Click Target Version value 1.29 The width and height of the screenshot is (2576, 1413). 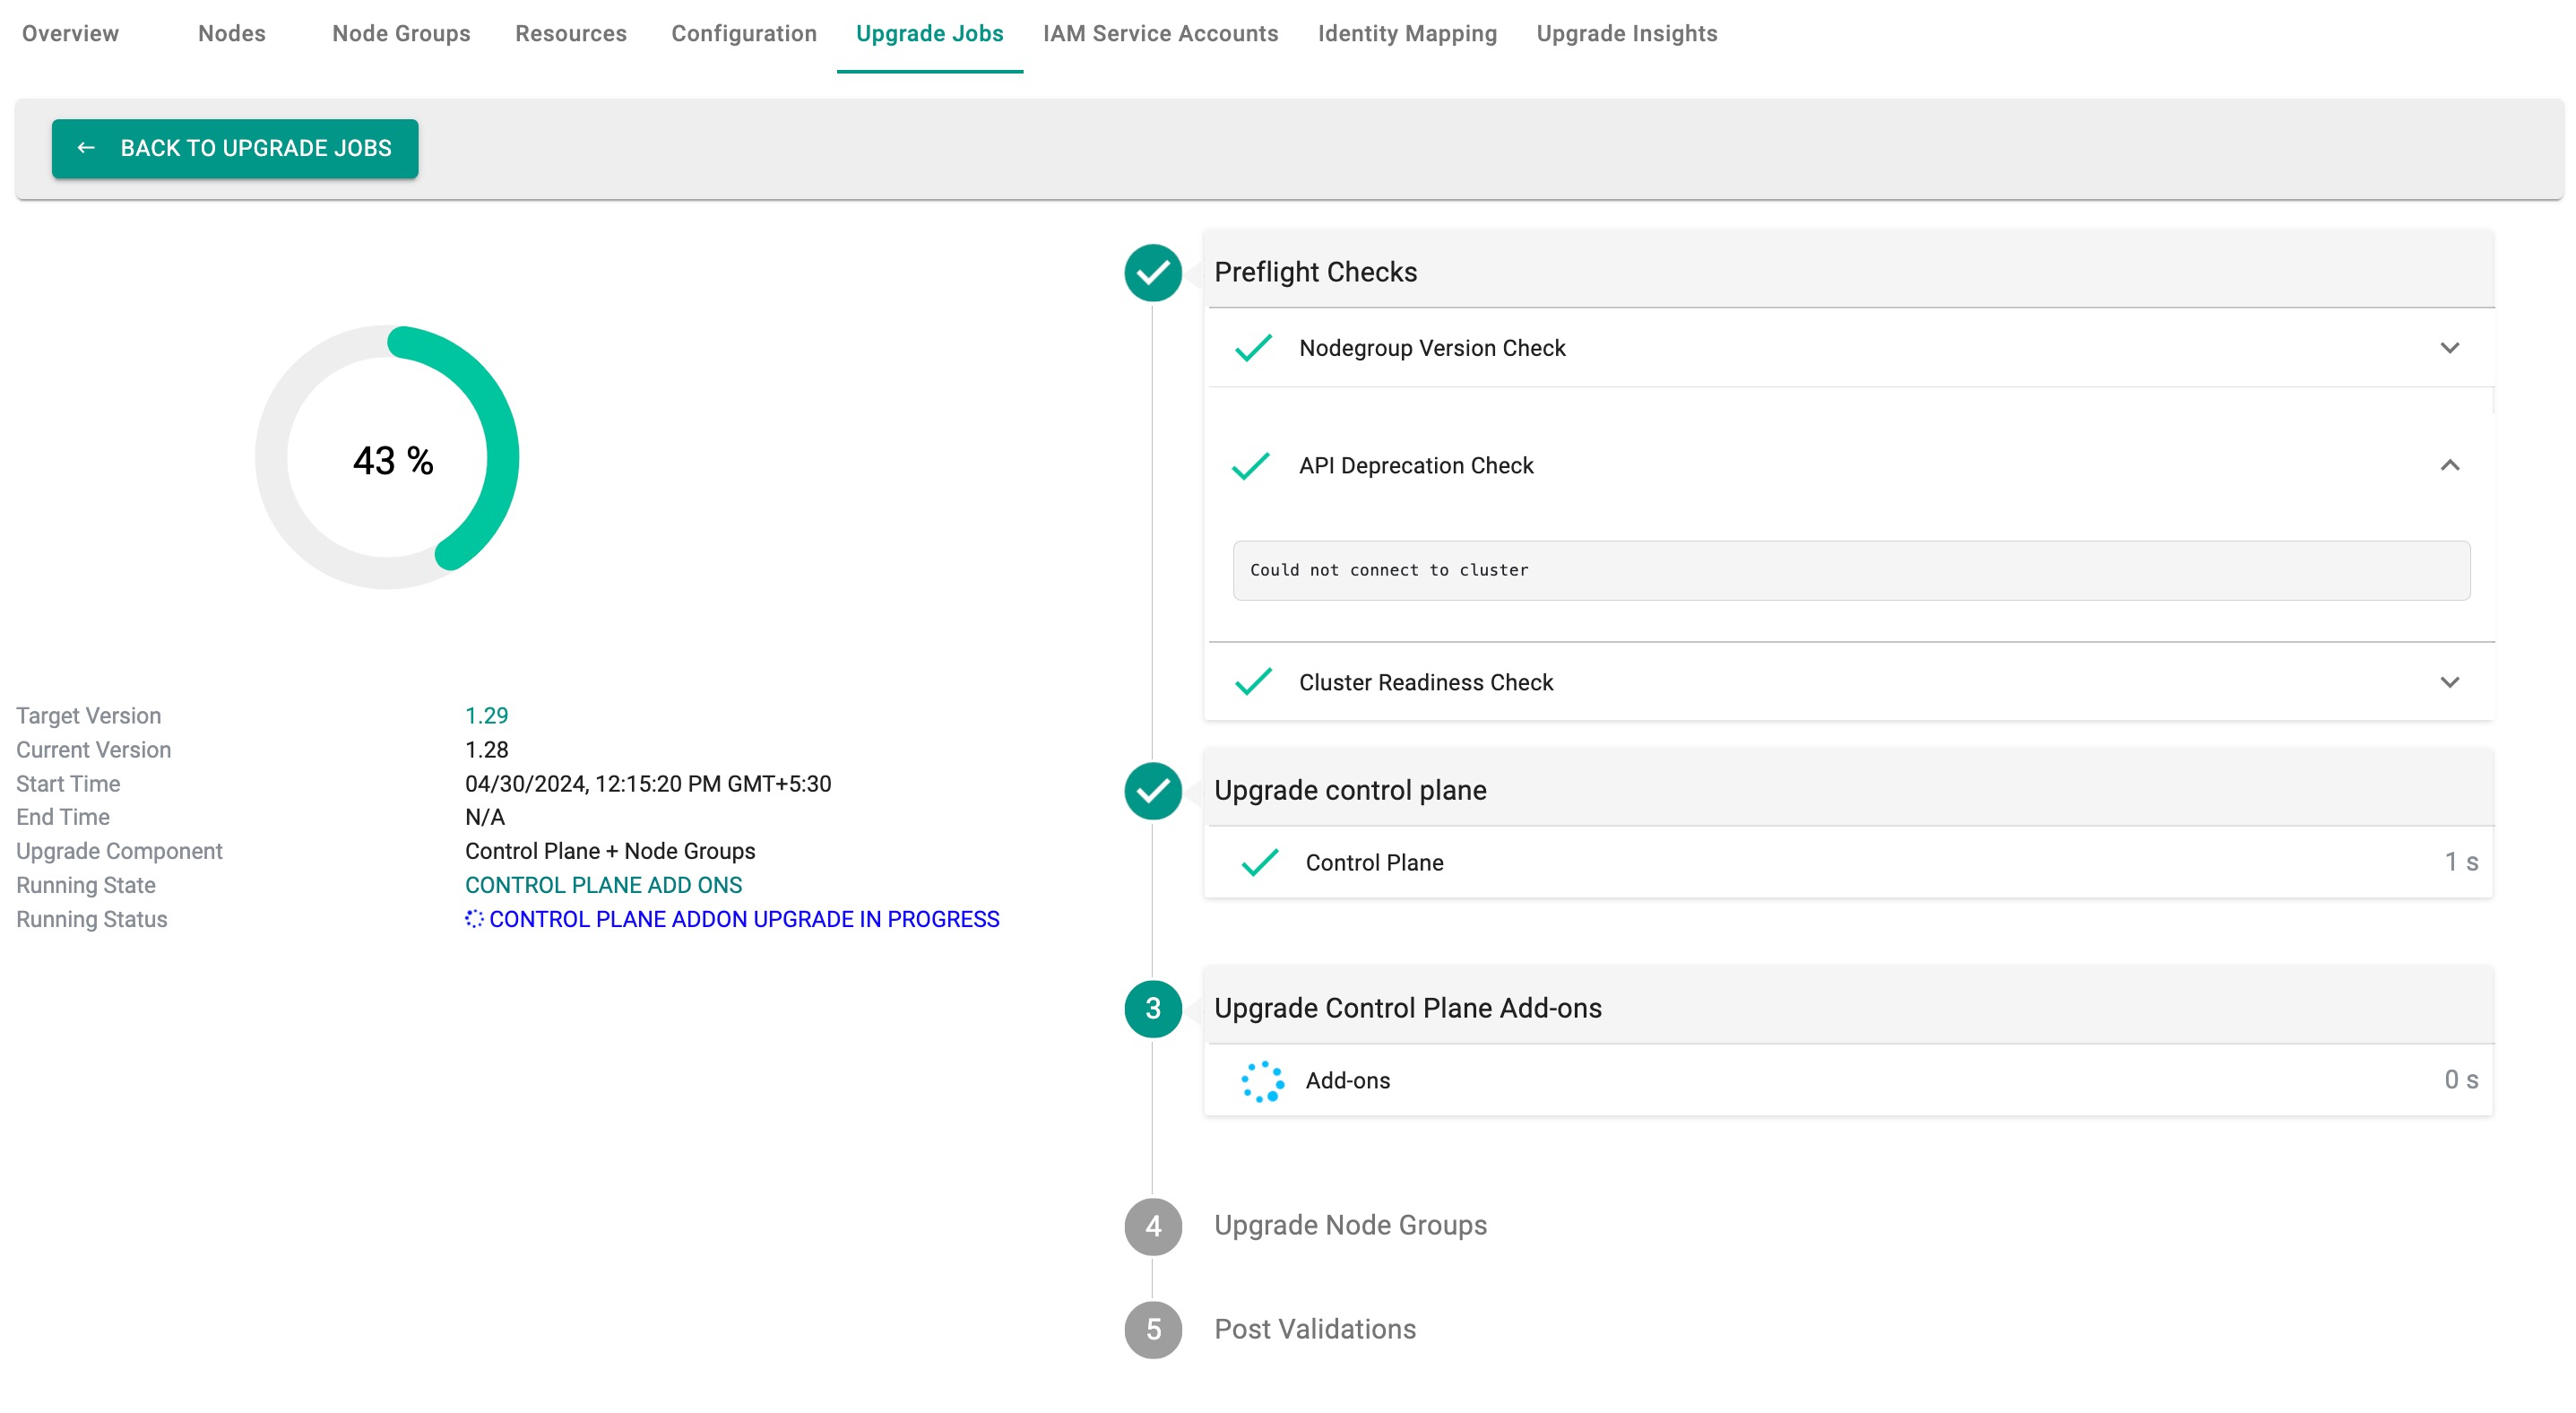click(487, 716)
